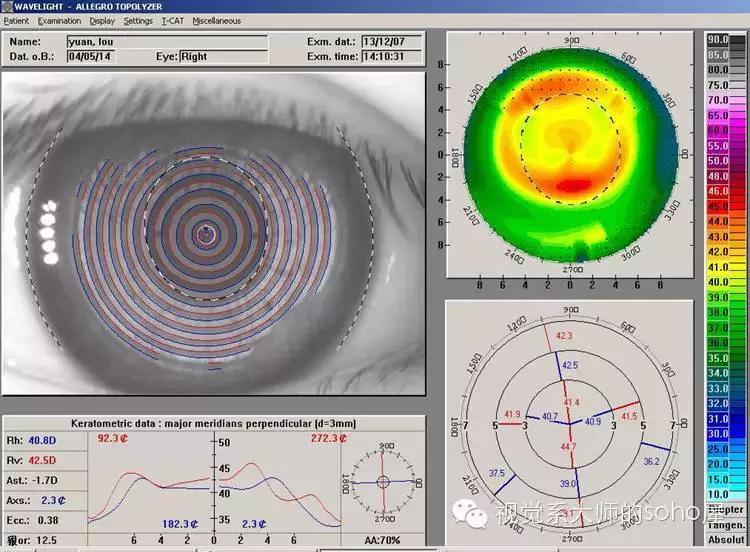The image size is (750, 552).
Task: Open the Settings menu
Action: (138, 20)
